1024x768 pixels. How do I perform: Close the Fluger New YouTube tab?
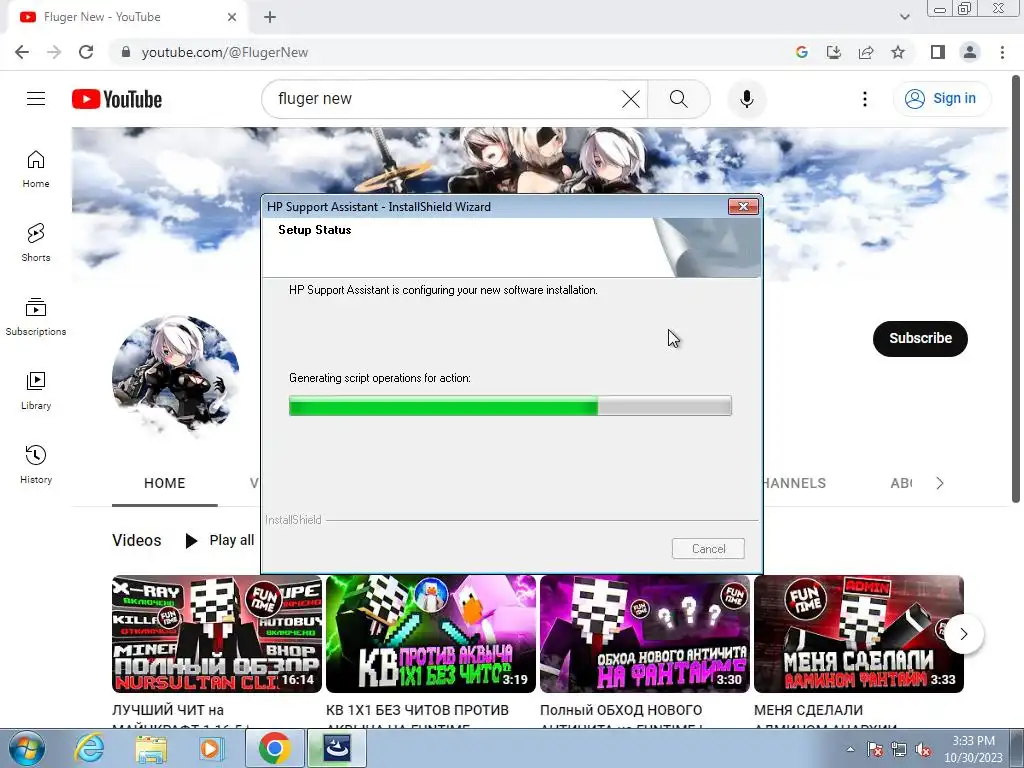point(232,17)
